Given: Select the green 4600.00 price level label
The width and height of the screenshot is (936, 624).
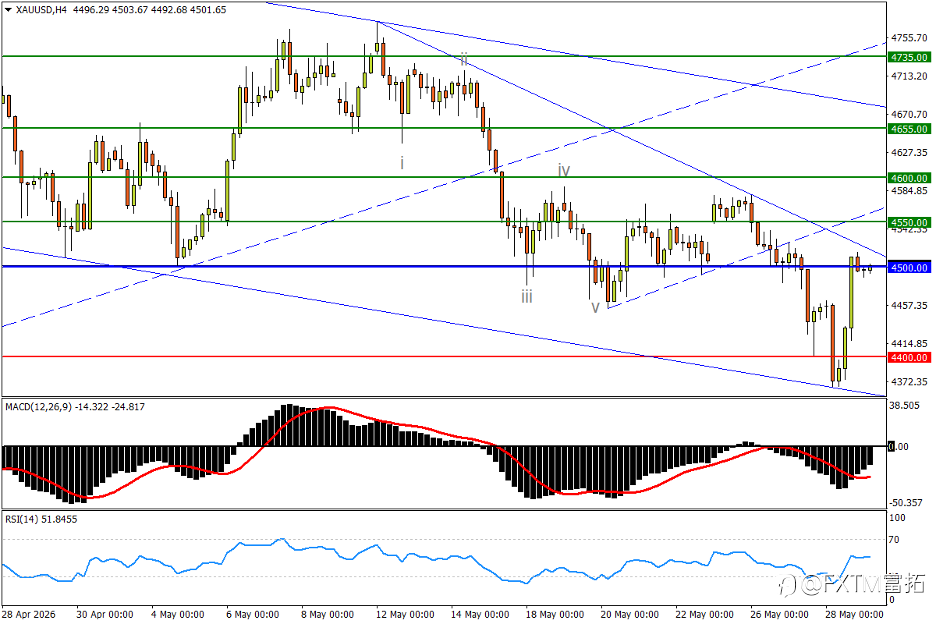Looking at the screenshot, I should pyautogui.click(x=909, y=178).
